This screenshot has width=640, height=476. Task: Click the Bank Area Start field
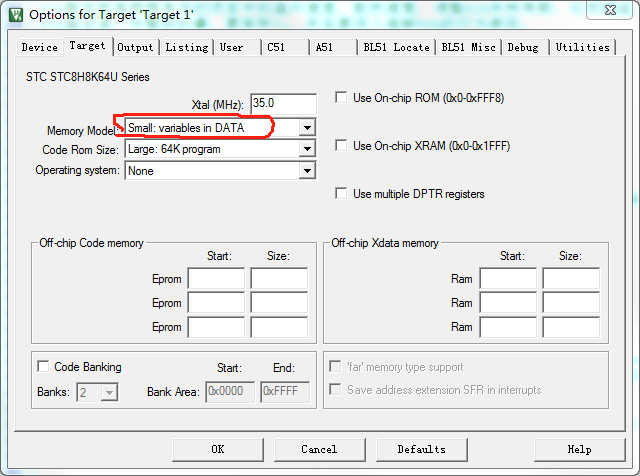pyautogui.click(x=231, y=391)
